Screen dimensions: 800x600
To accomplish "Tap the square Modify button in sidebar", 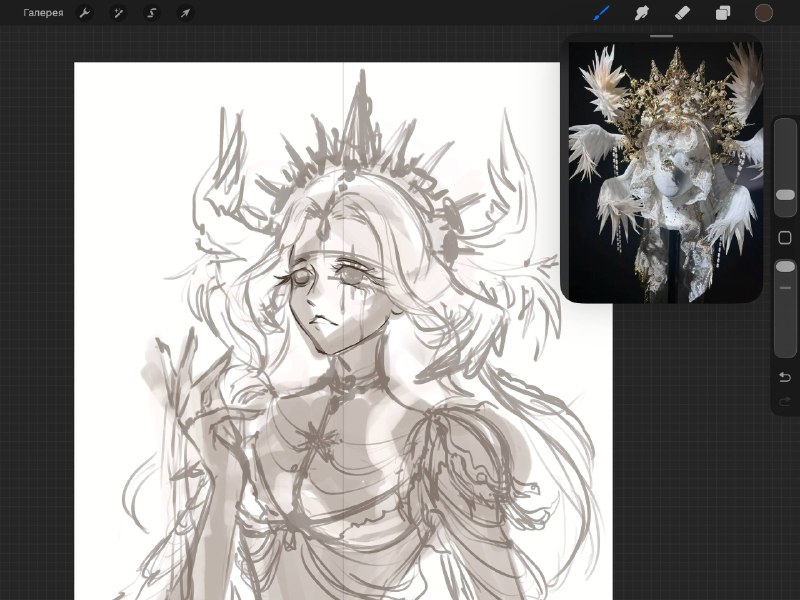I will (x=785, y=238).
